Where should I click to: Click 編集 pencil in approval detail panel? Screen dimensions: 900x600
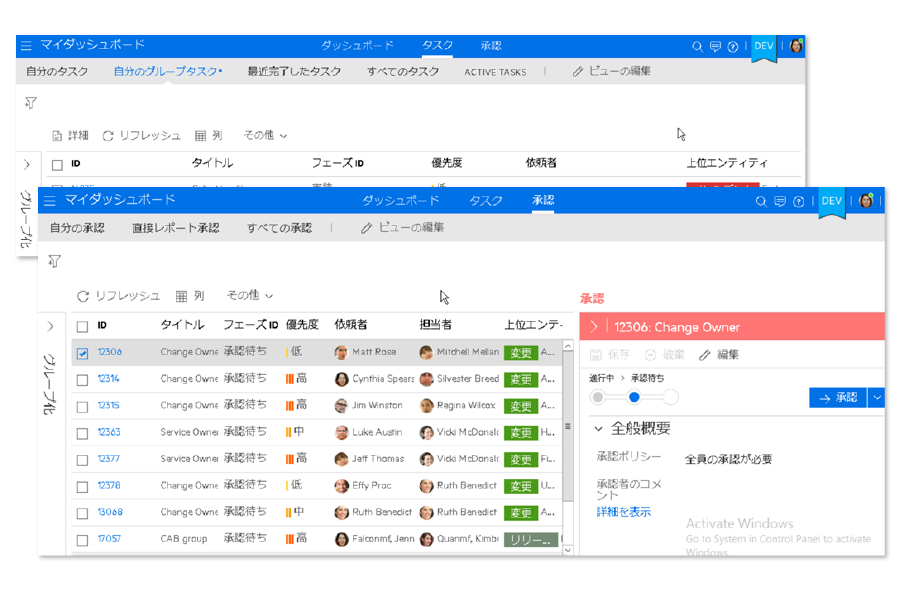coord(719,355)
